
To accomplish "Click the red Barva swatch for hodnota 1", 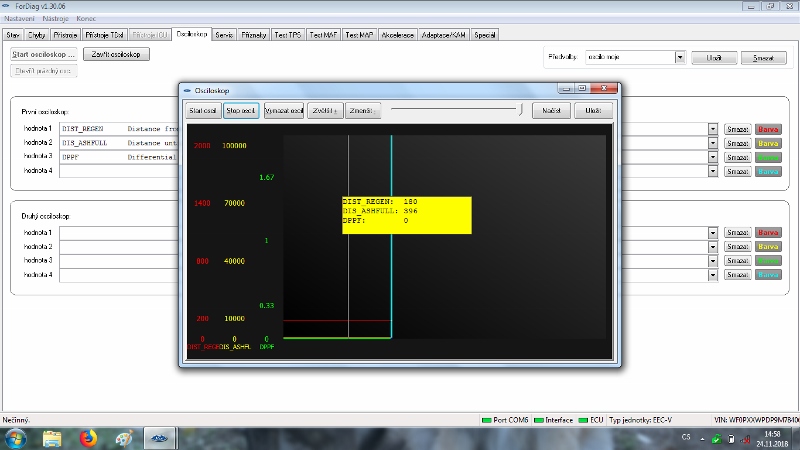I will (x=767, y=129).
